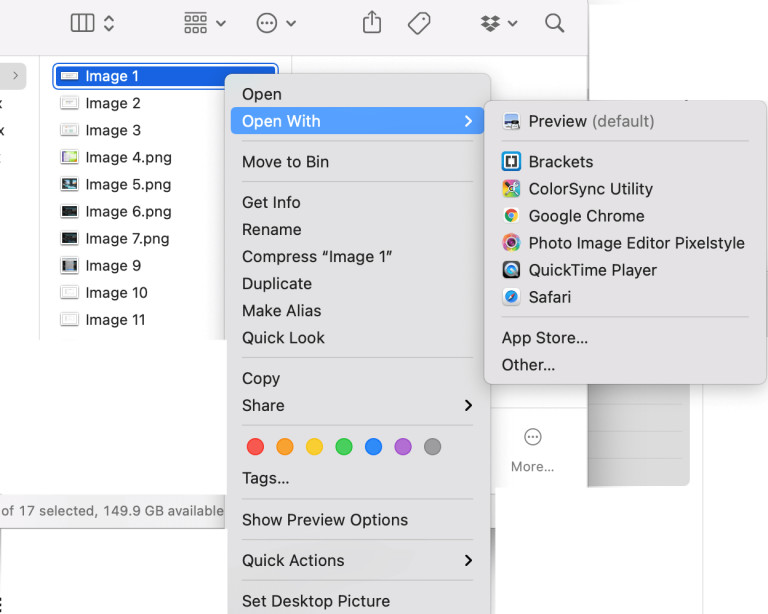Click the Tags icon in toolbar
The width and height of the screenshot is (768, 614).
419,23
